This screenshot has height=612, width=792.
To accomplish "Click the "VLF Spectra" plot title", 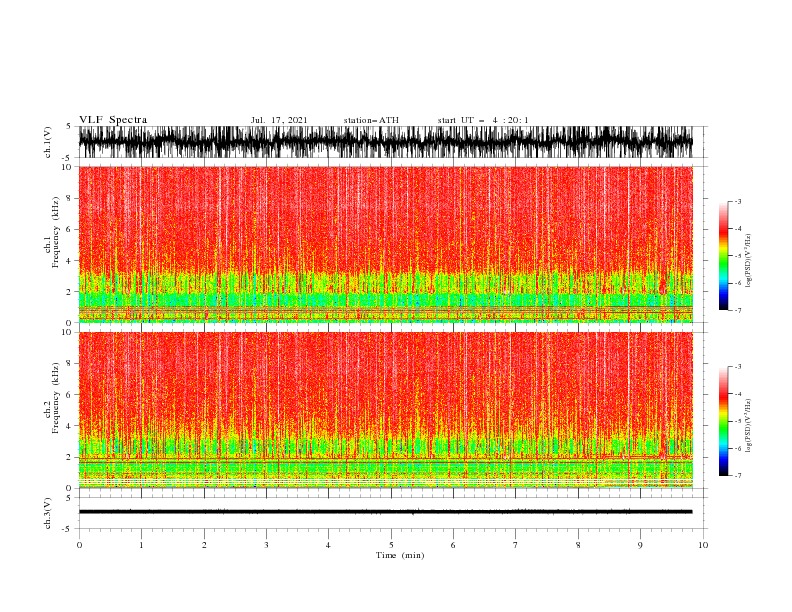I will [113, 120].
